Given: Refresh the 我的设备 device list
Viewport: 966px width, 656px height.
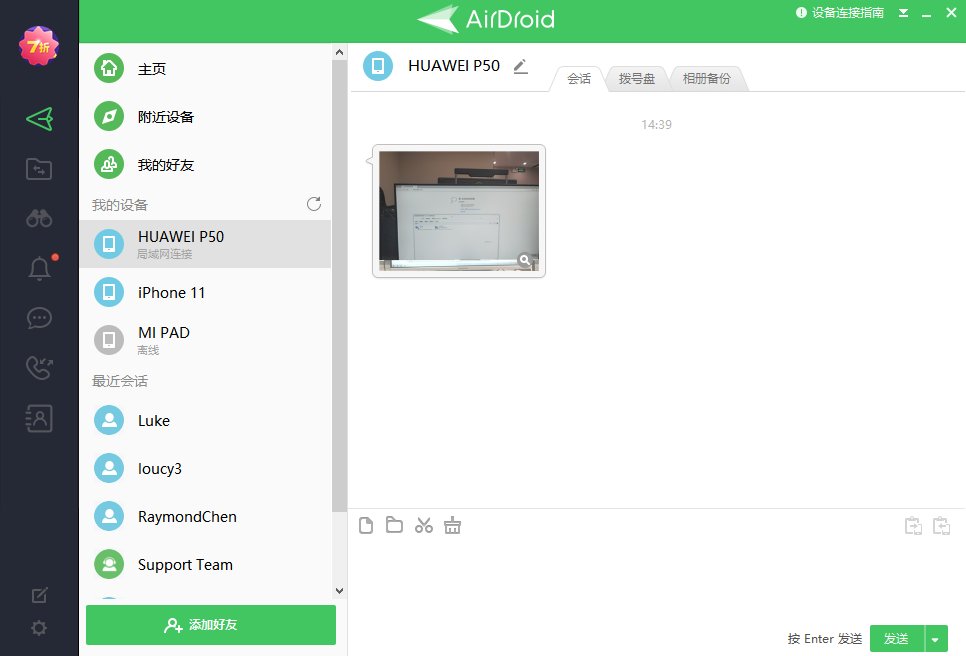Looking at the screenshot, I should pyautogui.click(x=314, y=204).
